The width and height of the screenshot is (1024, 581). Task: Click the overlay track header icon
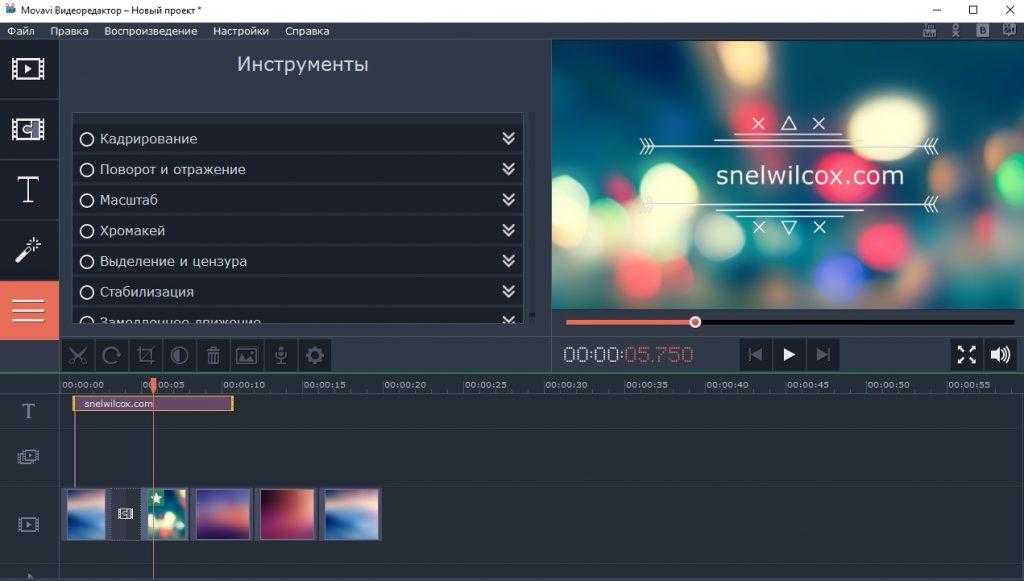pos(29,456)
